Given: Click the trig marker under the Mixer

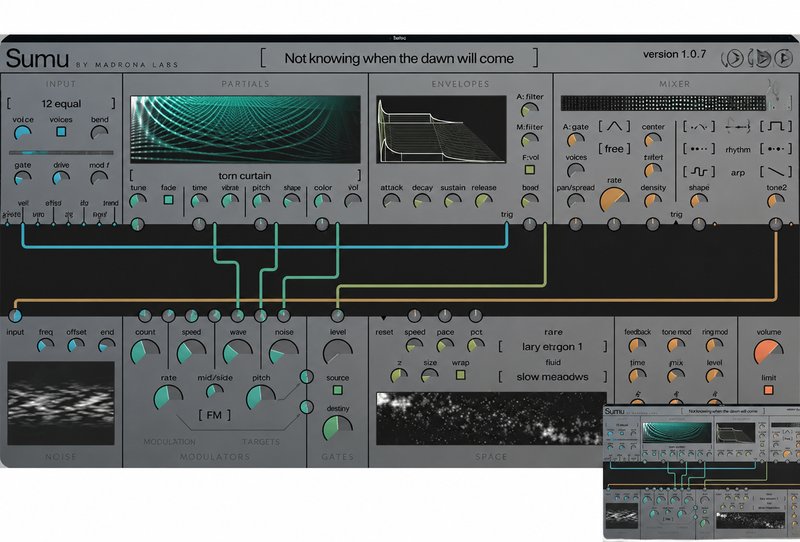Looking at the screenshot, I should (x=676, y=223).
